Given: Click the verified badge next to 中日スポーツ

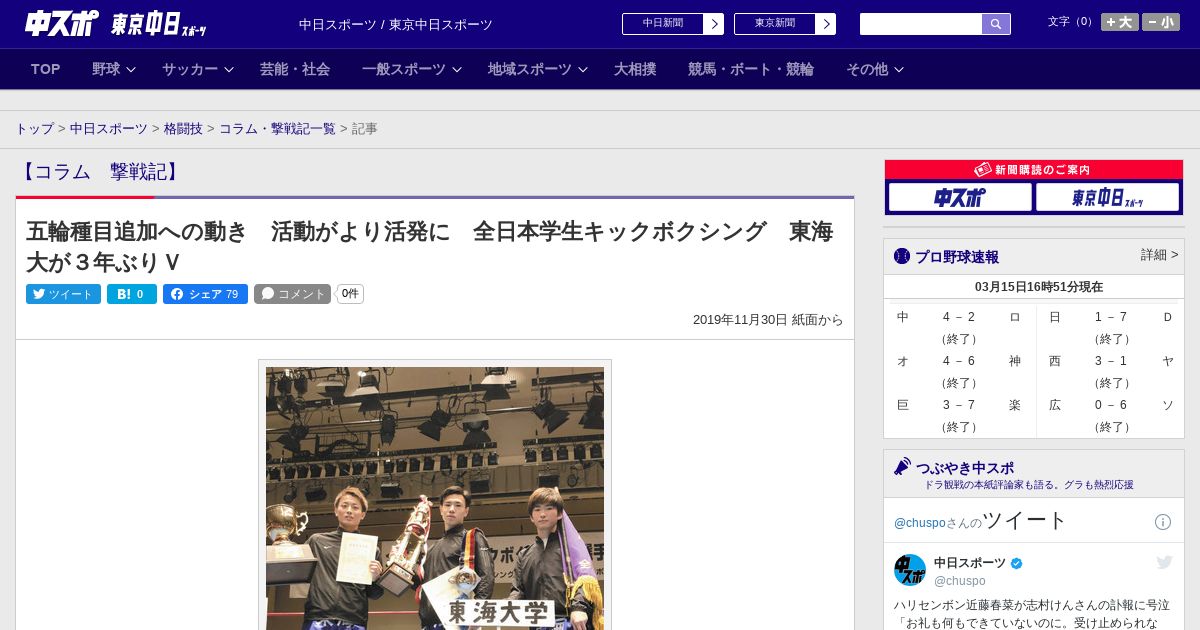Looking at the screenshot, I should [1017, 563].
